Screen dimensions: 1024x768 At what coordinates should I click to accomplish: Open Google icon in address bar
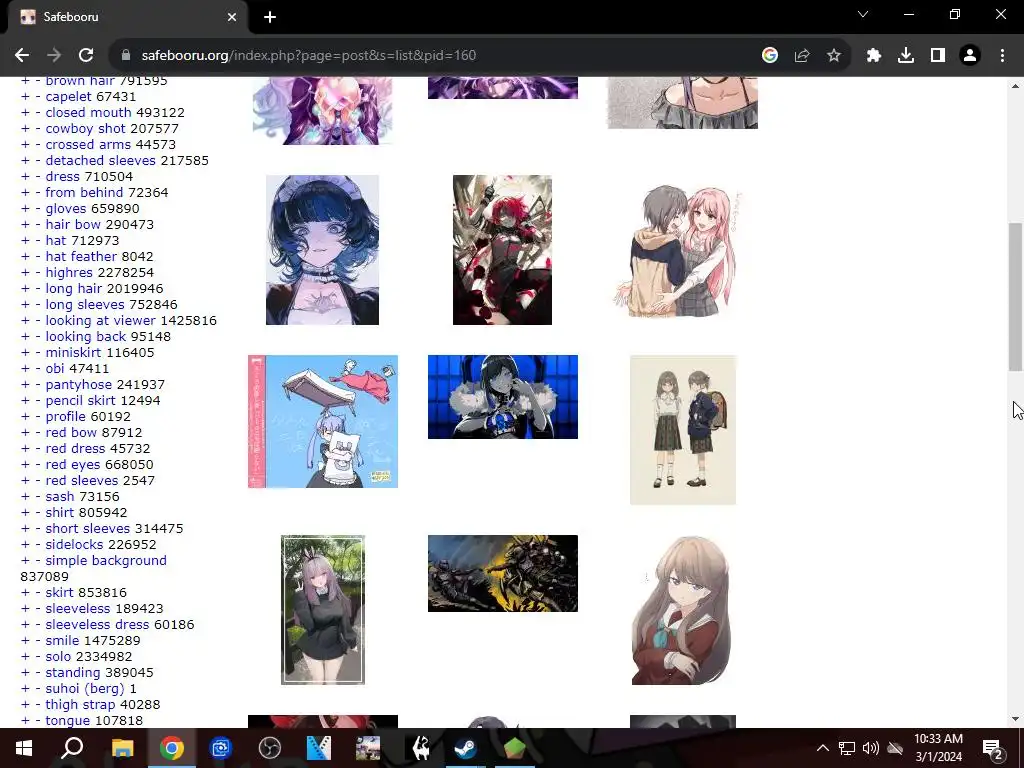point(770,56)
